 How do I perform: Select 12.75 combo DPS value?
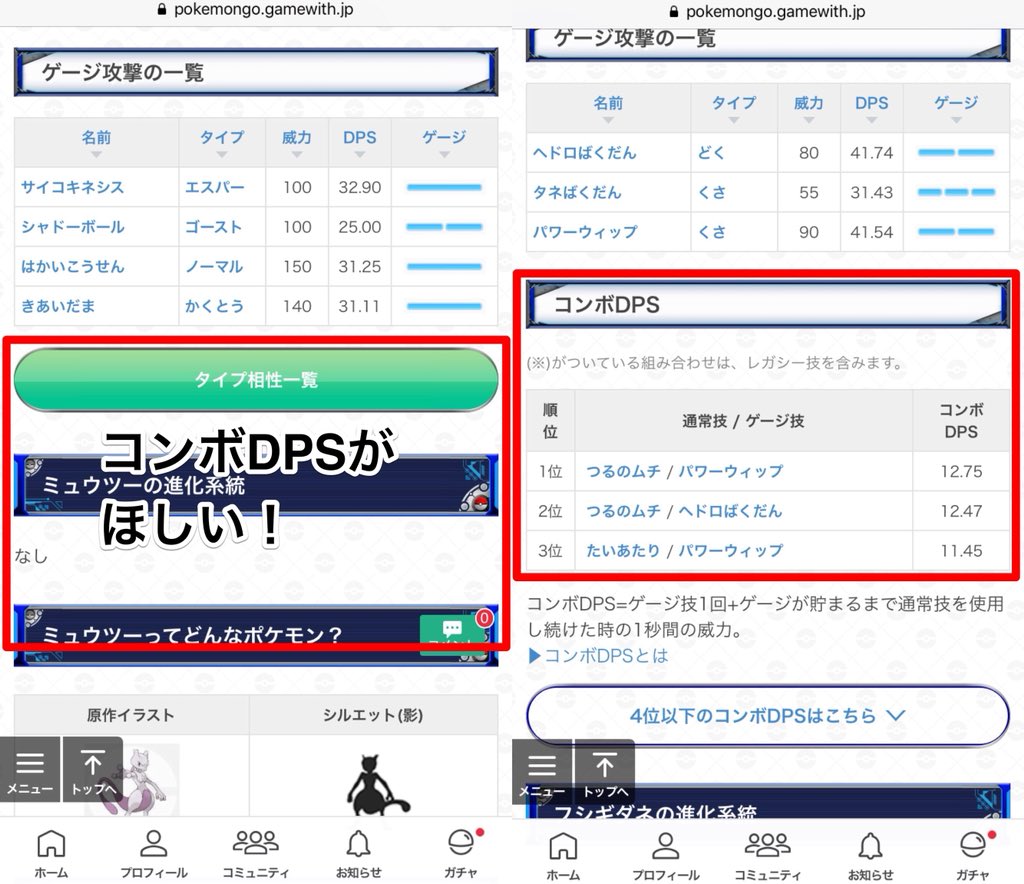coord(961,471)
